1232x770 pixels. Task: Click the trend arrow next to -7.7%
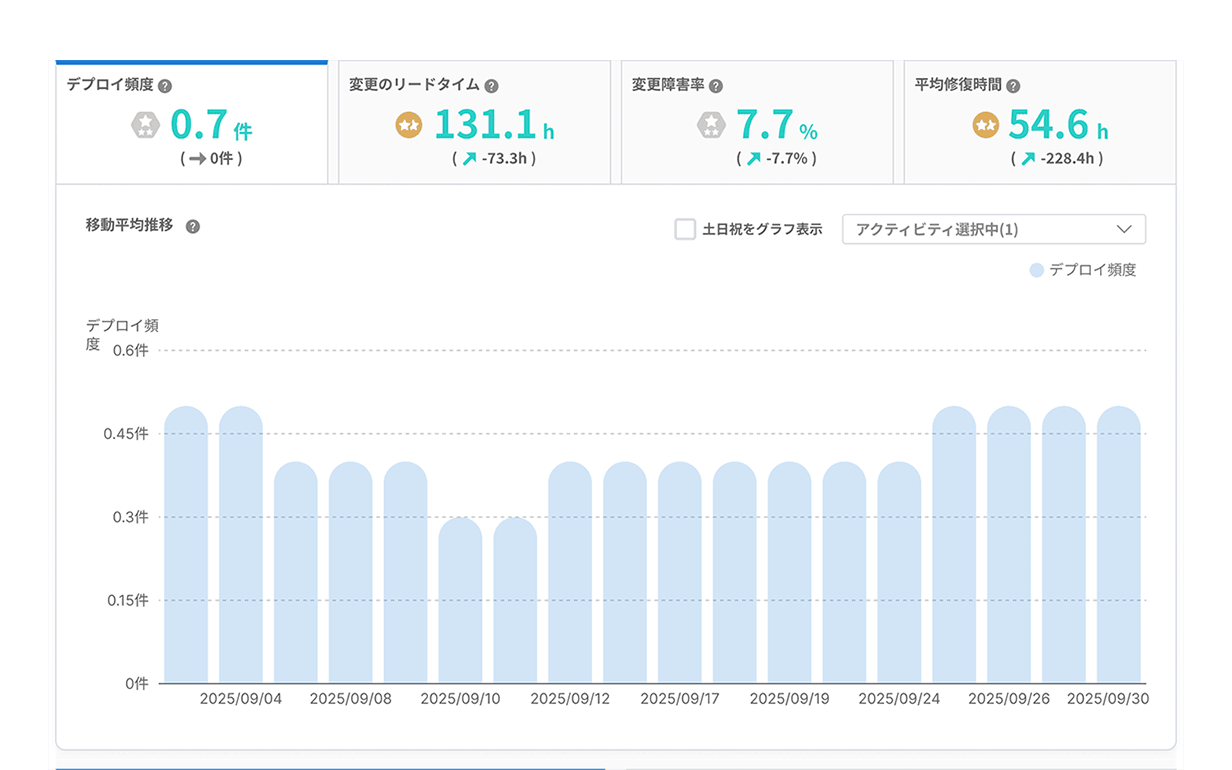pos(754,158)
